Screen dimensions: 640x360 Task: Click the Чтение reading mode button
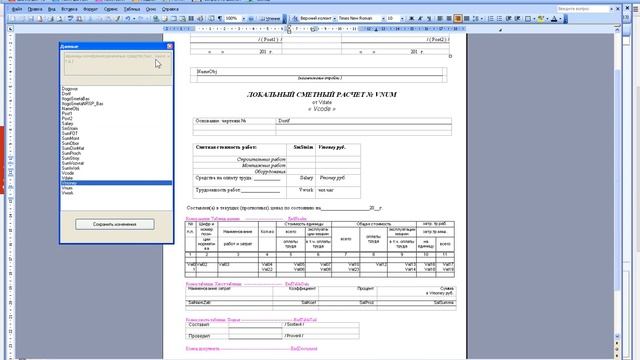click(270, 19)
